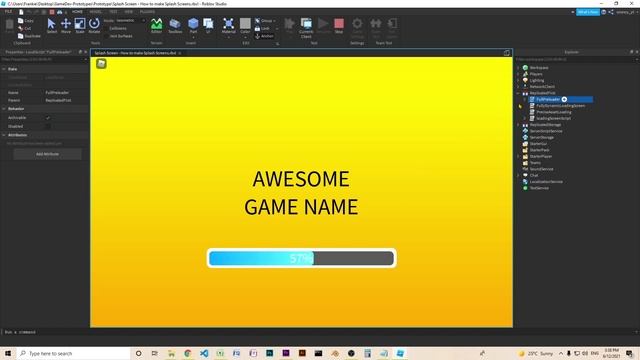Click the share icon in title area
This screenshot has width=640, height=360.
pyautogui.click(x=611, y=12)
